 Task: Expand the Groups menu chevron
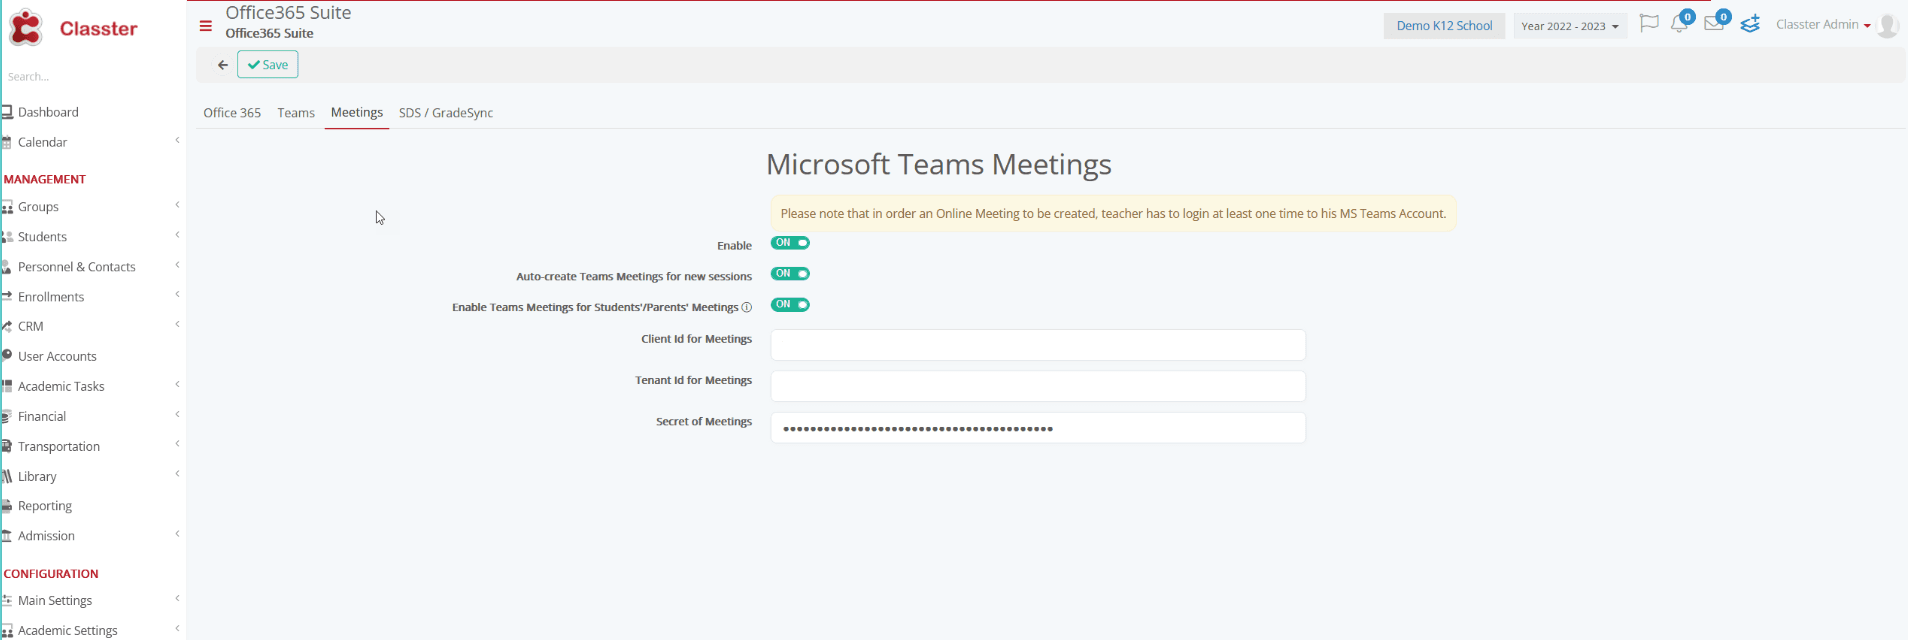tap(177, 205)
